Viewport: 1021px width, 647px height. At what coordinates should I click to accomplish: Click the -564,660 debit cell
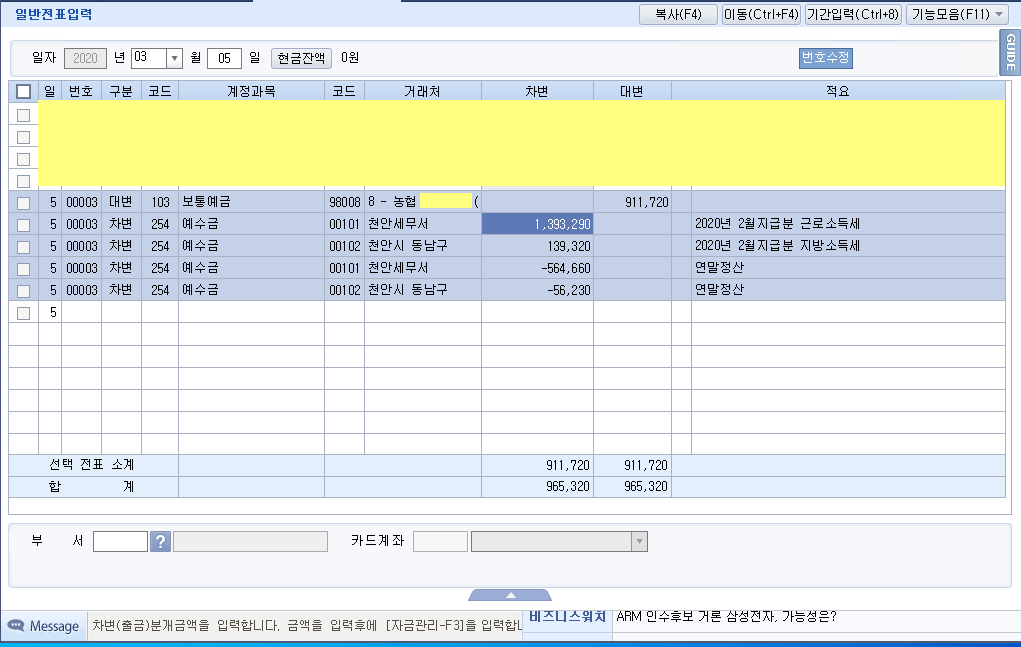537,268
